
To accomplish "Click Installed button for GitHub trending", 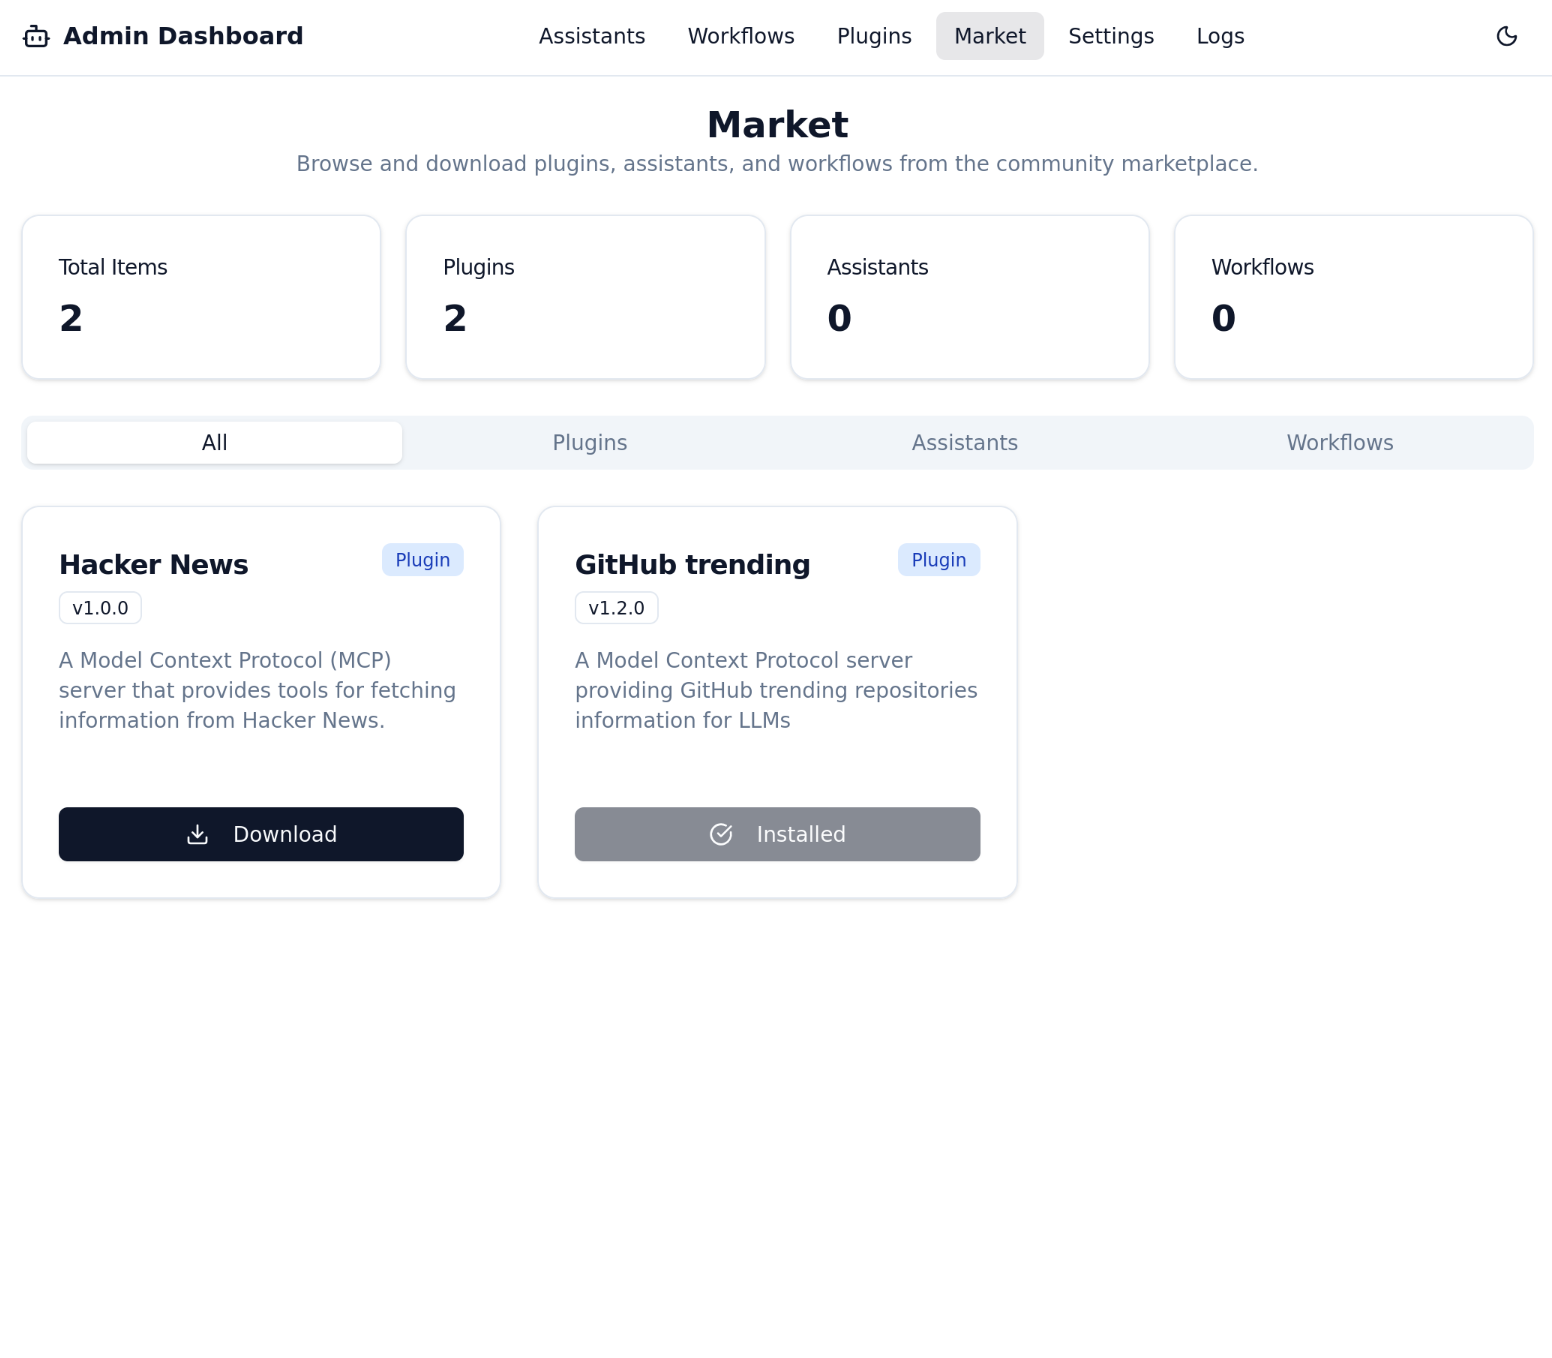I will (x=777, y=834).
